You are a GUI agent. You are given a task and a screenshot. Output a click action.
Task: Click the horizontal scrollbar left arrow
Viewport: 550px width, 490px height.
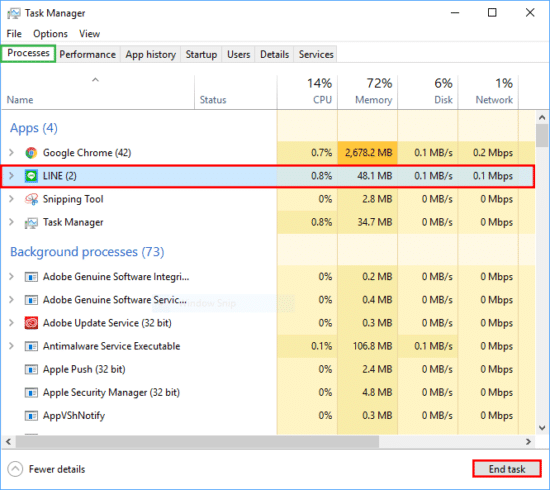click(8, 442)
